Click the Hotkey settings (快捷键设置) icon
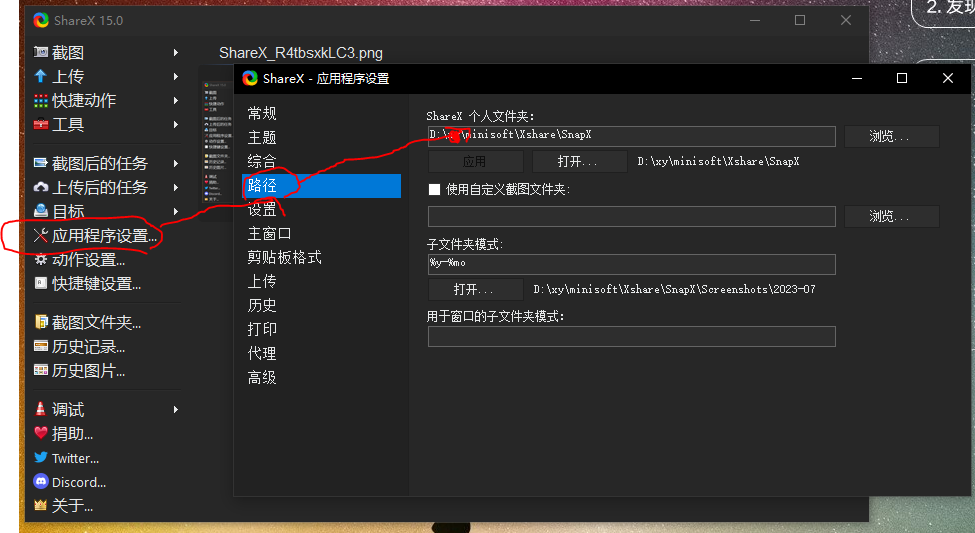 click(40, 283)
